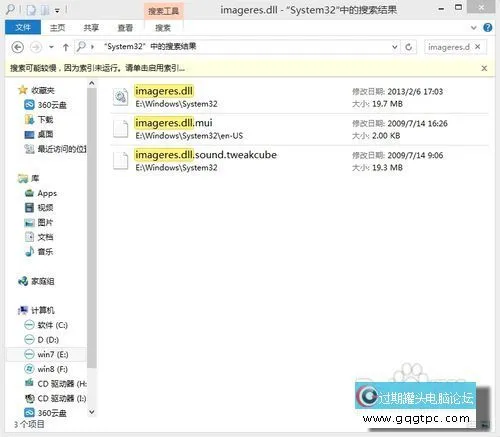
Task: Click quick access new folder icon
Action: pyautogui.click(x=45, y=10)
